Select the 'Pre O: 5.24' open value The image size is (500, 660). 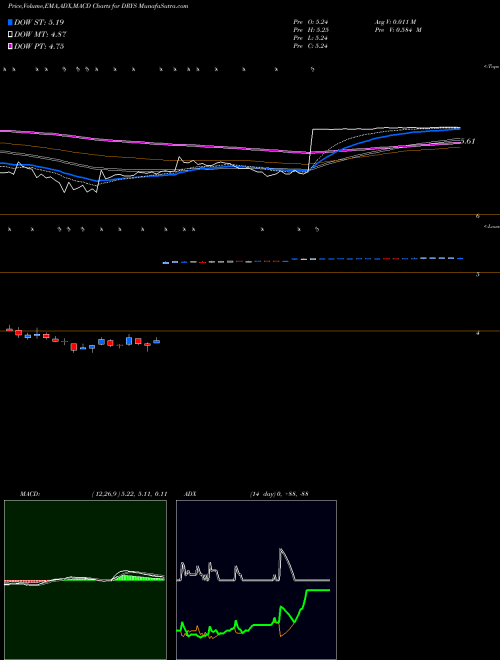pyautogui.click(x=311, y=22)
